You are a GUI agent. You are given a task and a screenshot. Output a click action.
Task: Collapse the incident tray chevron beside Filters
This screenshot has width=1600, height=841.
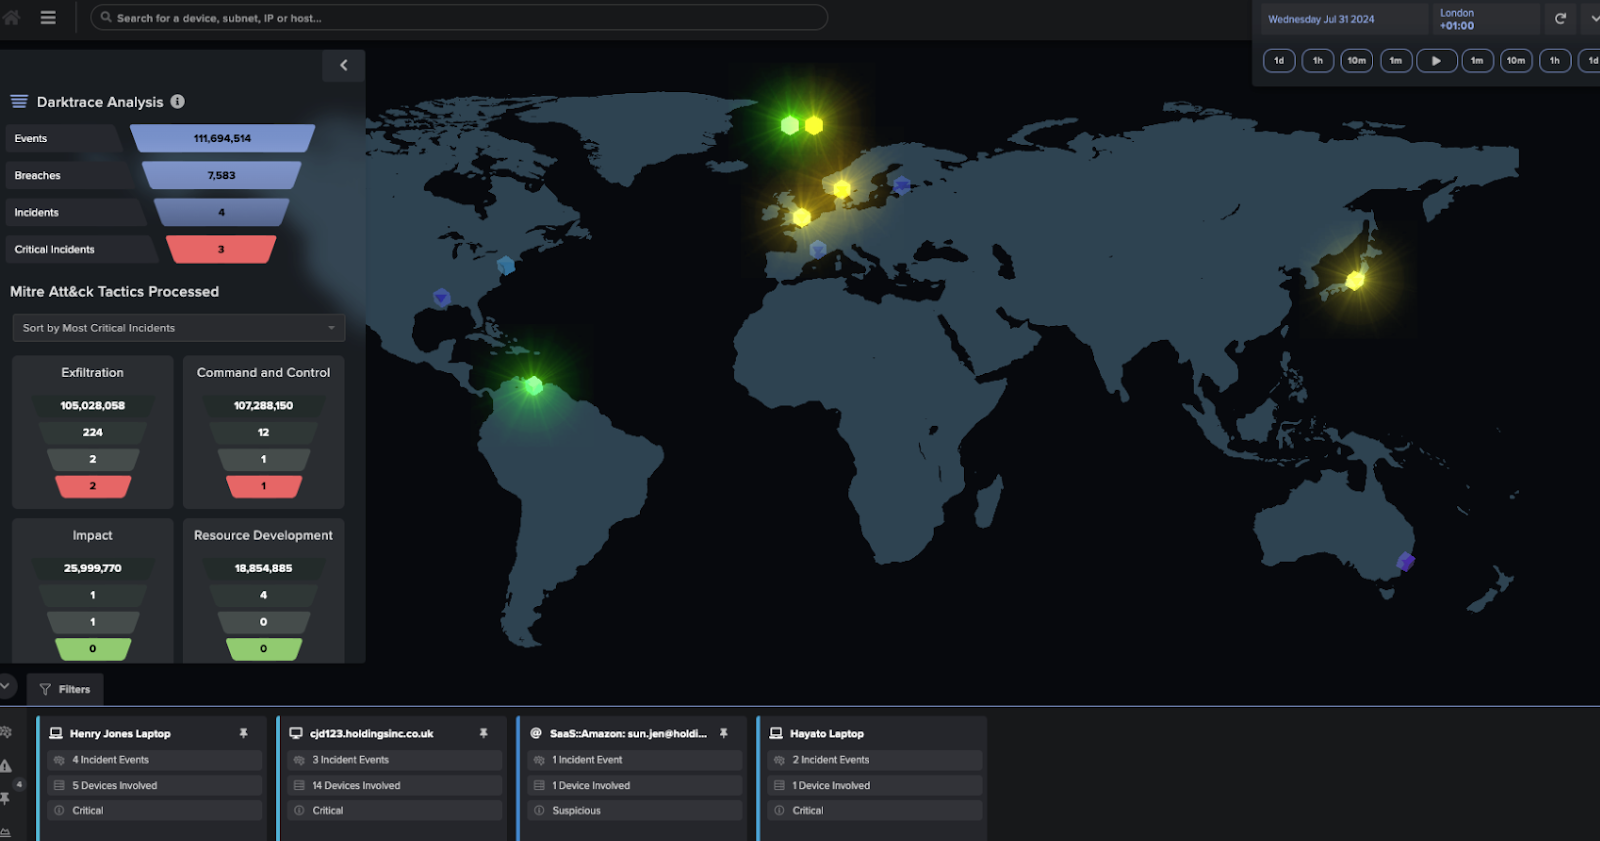(x=6, y=686)
